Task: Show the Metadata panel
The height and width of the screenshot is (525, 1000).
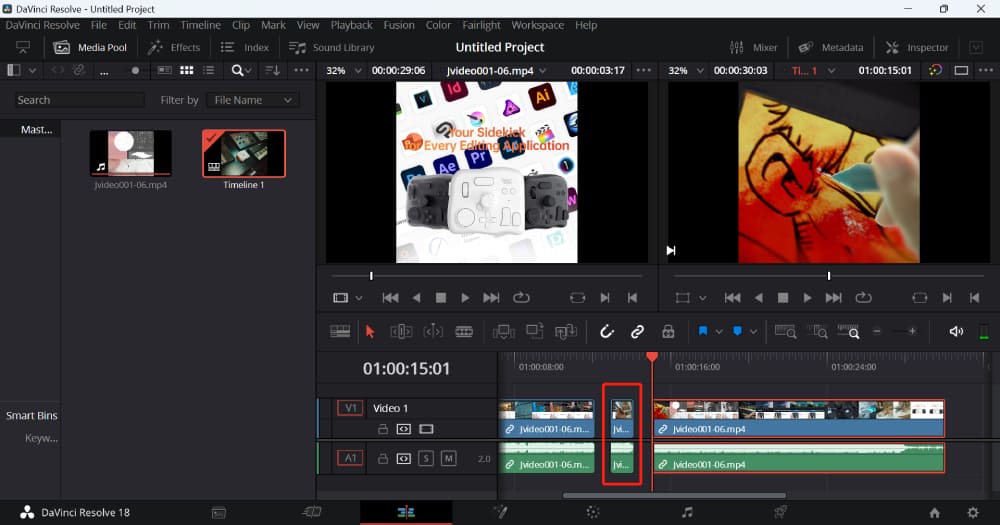Action: click(x=831, y=47)
